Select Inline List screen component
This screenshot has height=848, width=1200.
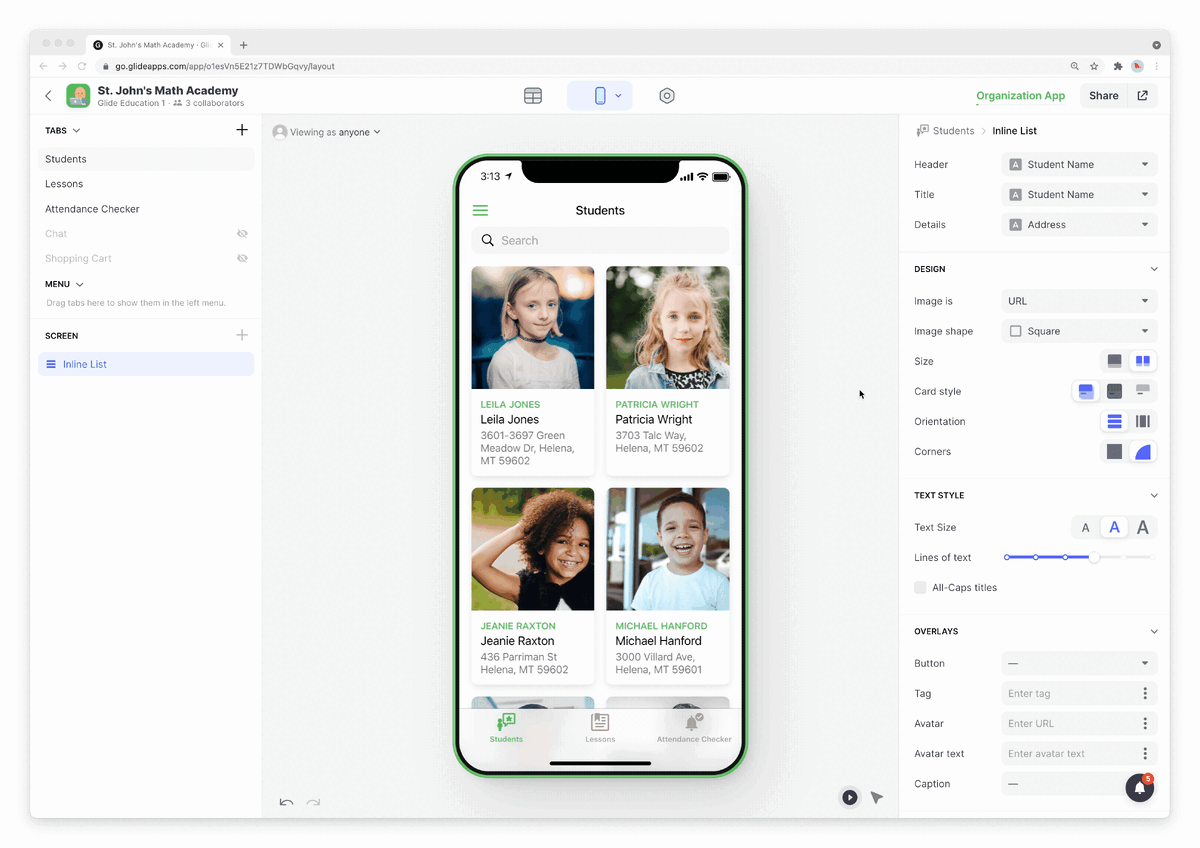[x=146, y=364]
